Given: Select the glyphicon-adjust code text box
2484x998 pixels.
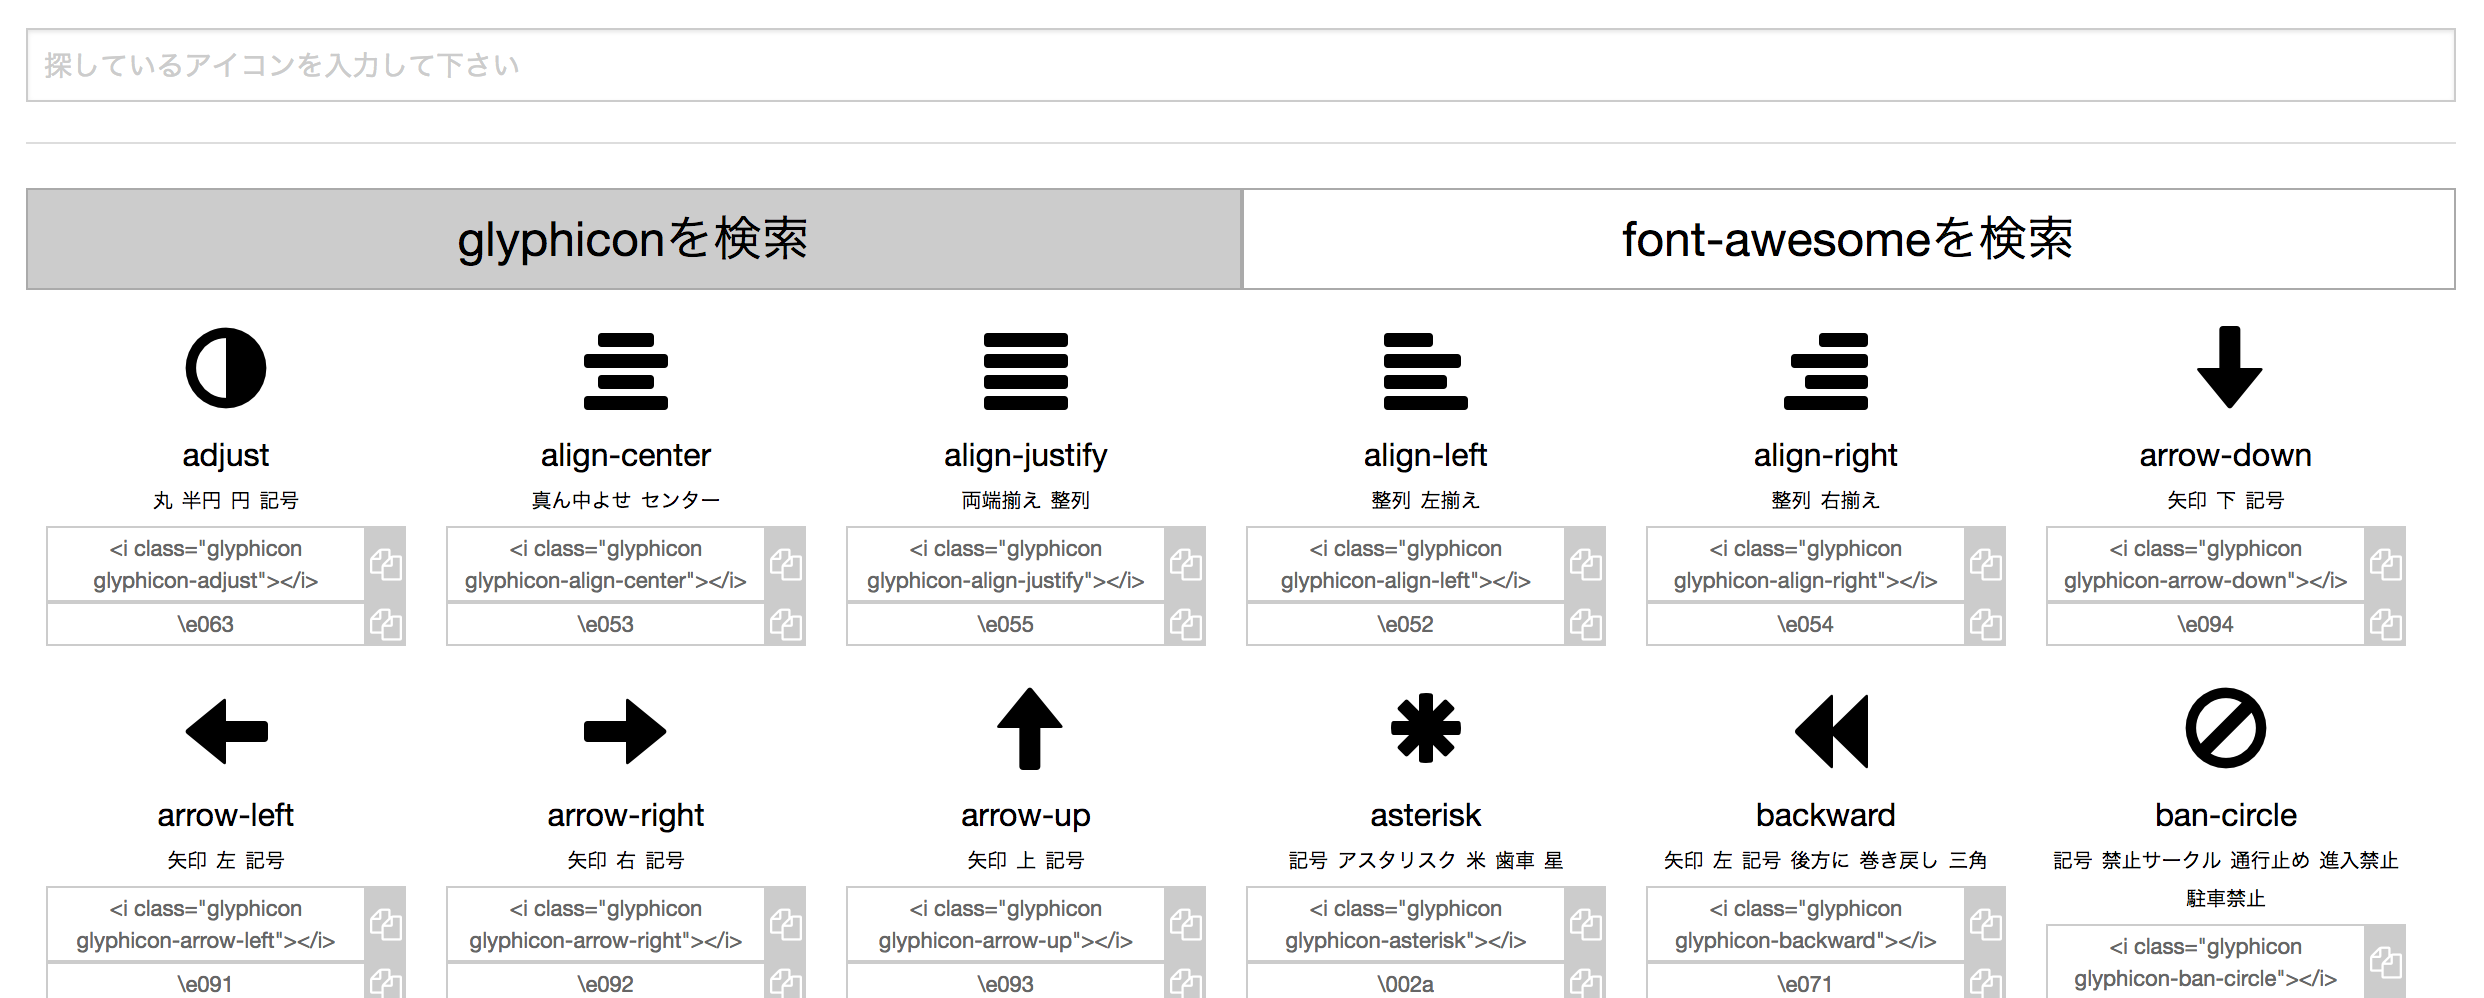Looking at the screenshot, I should [206, 564].
